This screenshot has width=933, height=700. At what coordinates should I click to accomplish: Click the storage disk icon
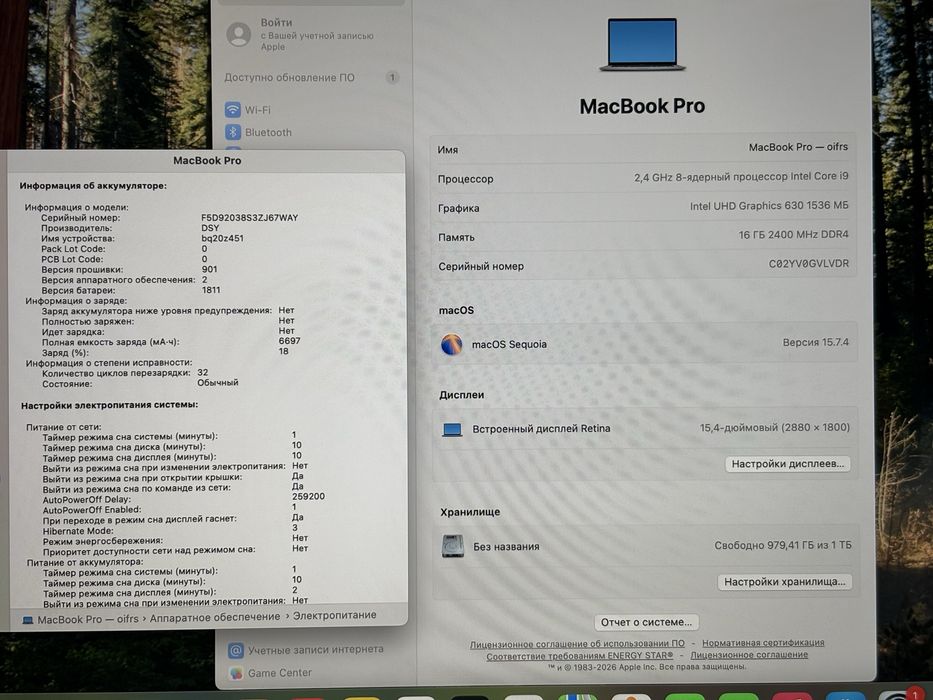click(x=453, y=546)
